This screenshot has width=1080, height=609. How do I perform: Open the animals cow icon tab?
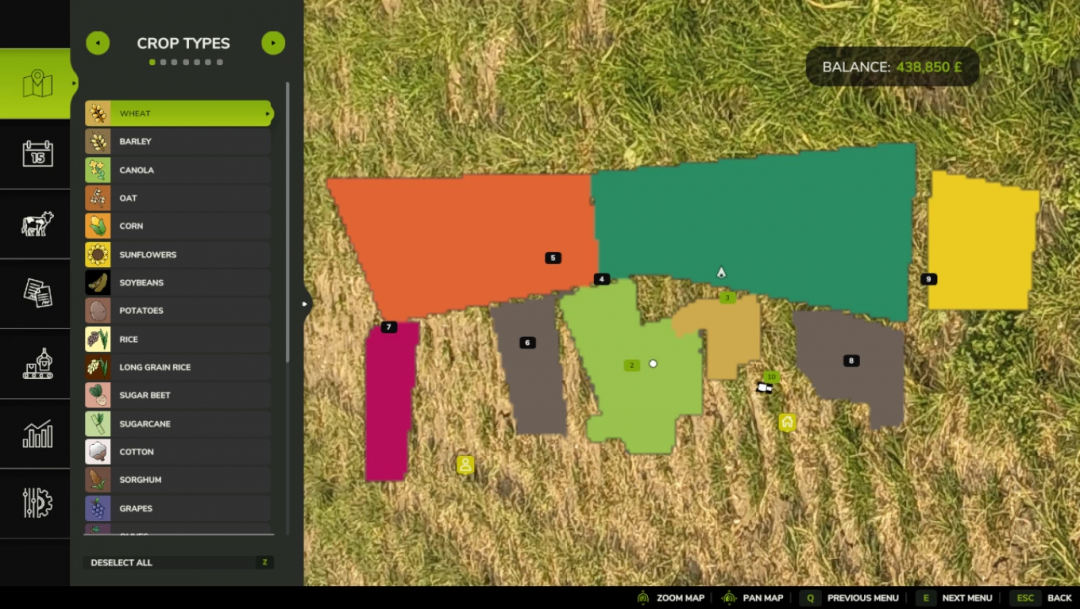coord(37,224)
